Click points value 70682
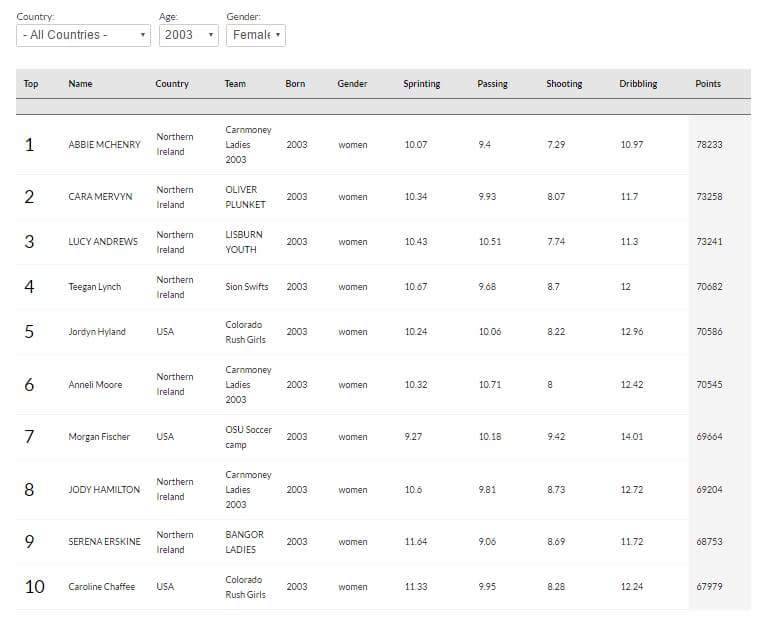 pyautogui.click(x=709, y=287)
